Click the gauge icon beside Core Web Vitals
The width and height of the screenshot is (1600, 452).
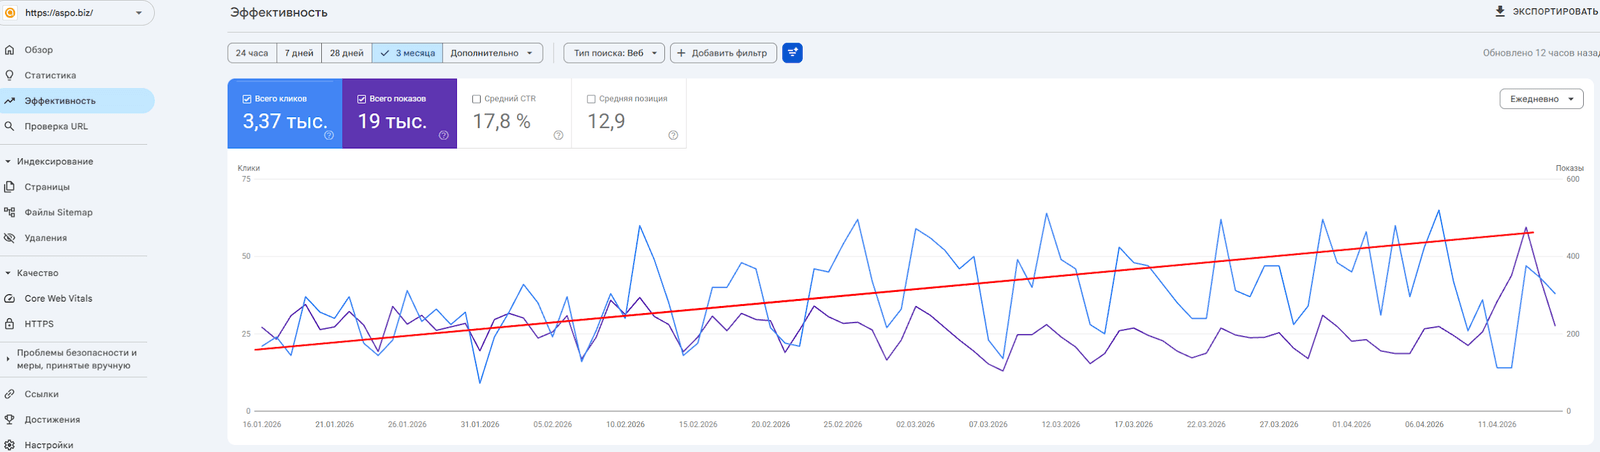[x=10, y=298]
